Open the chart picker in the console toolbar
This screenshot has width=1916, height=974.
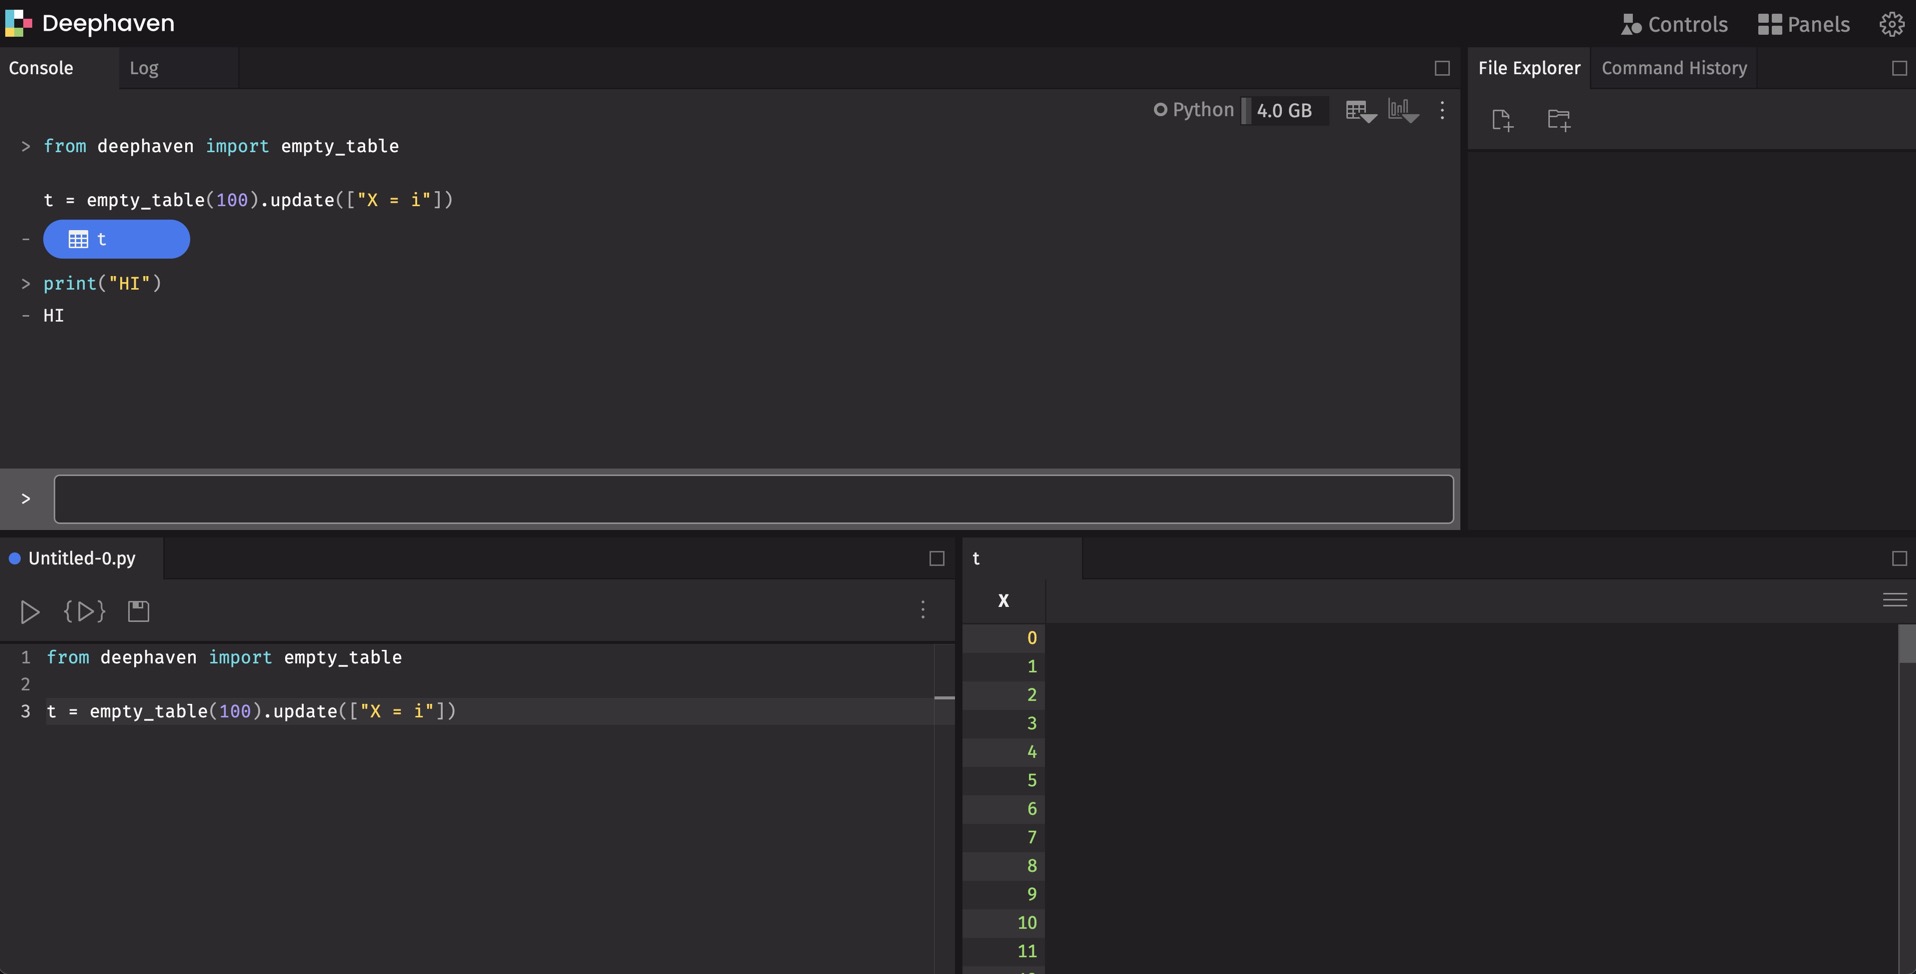1402,111
